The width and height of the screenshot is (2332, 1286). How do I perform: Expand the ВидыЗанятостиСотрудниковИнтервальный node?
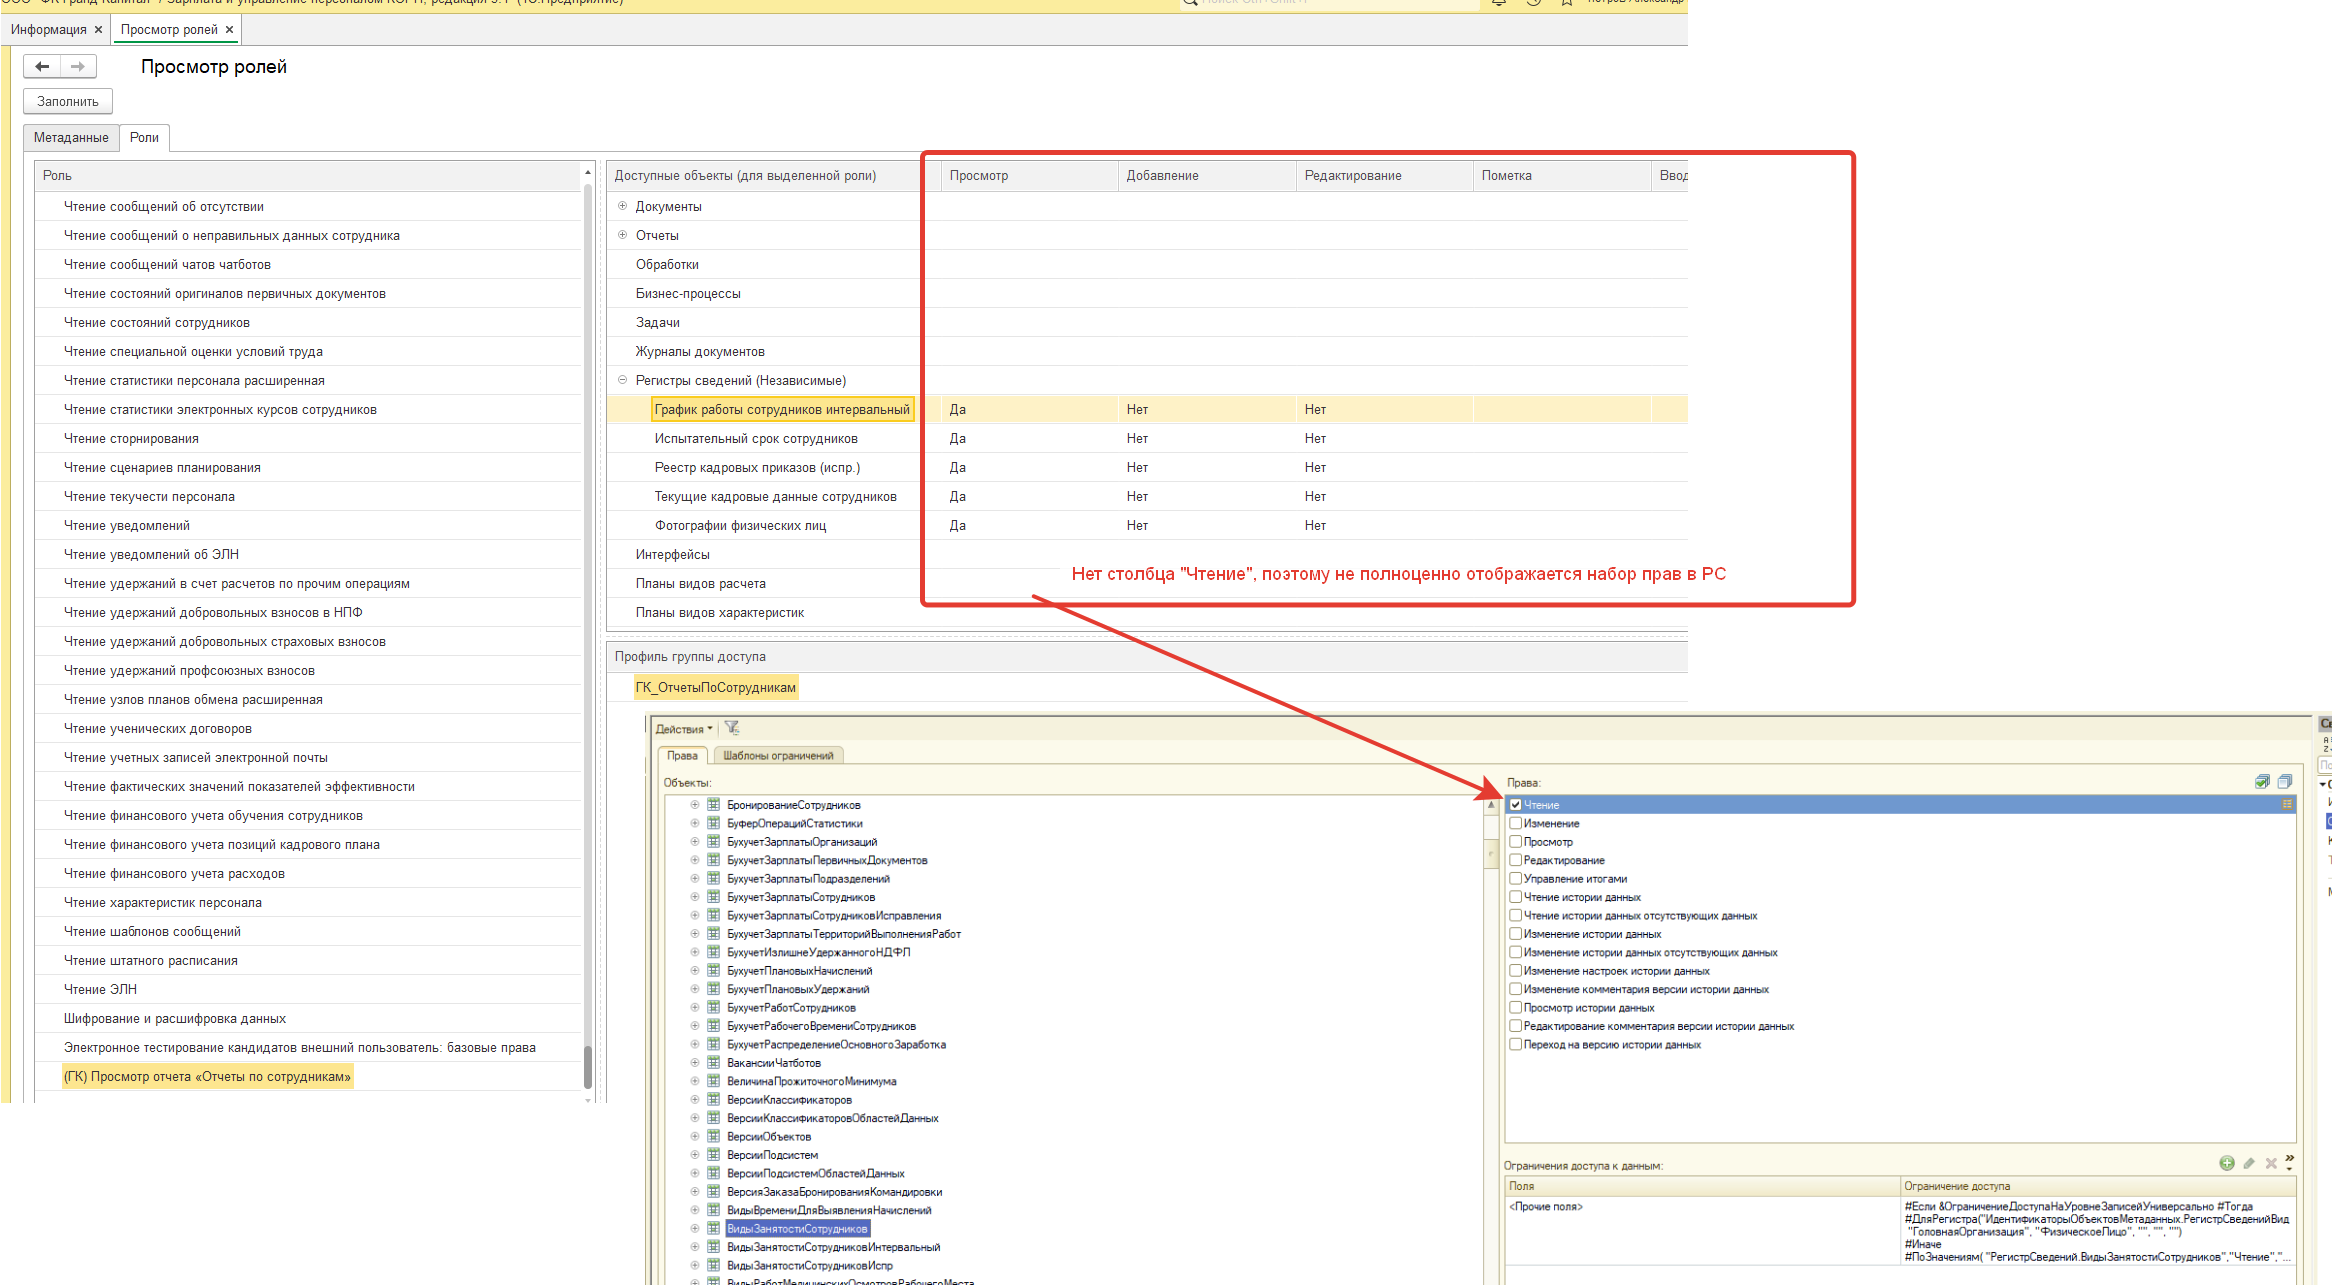coord(695,1247)
